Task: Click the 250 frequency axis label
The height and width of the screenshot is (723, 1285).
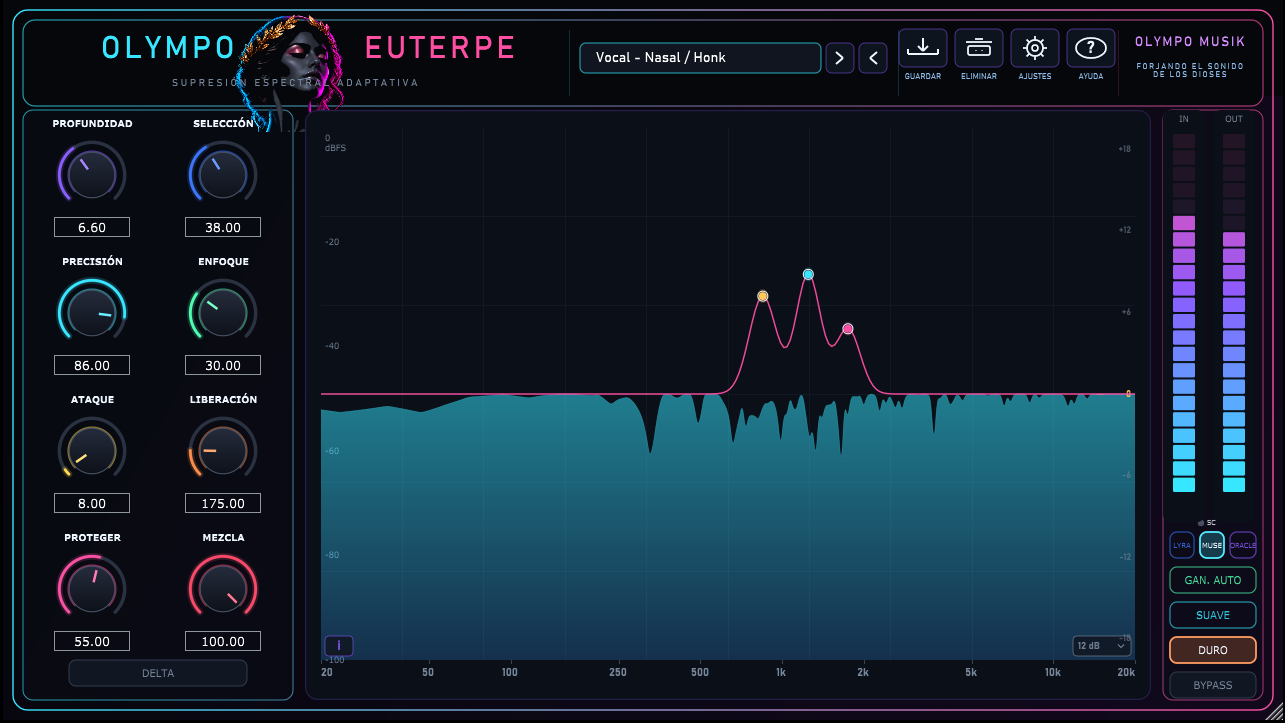Action: pyautogui.click(x=618, y=672)
